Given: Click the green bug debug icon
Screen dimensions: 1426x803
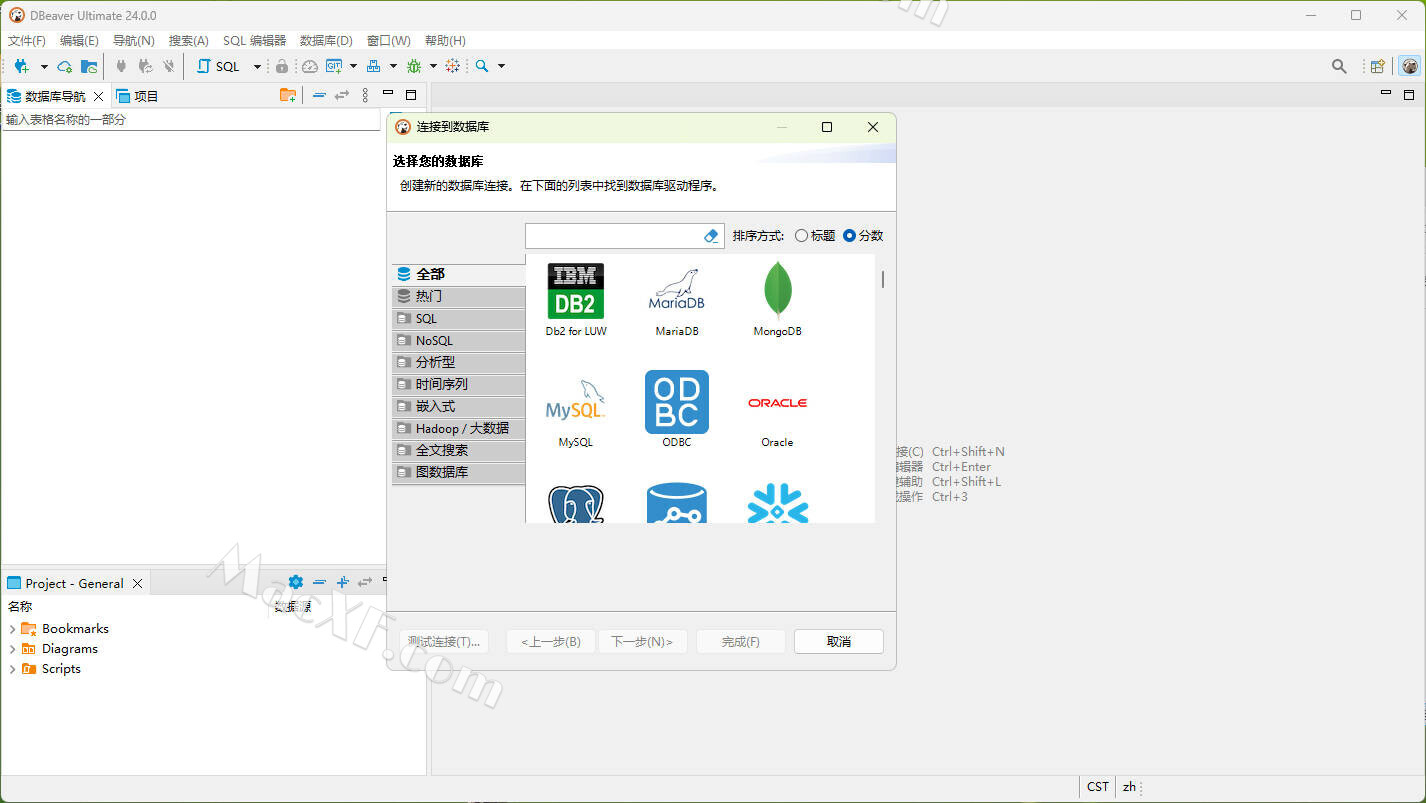Looking at the screenshot, I should point(414,66).
